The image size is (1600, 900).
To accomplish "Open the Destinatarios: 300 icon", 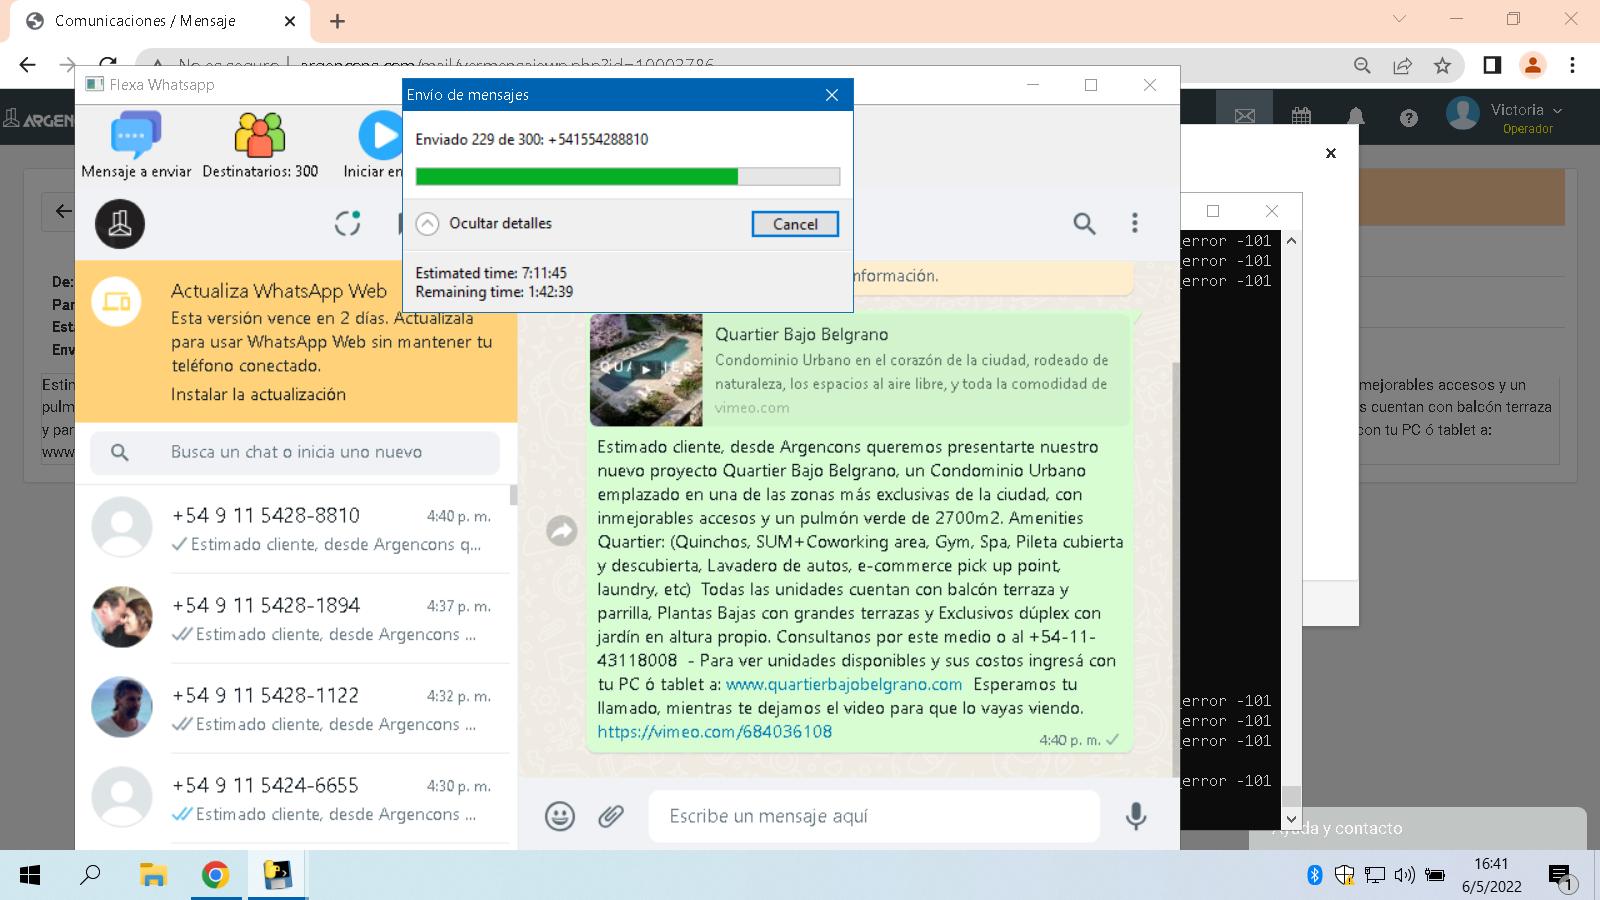I will [260, 135].
